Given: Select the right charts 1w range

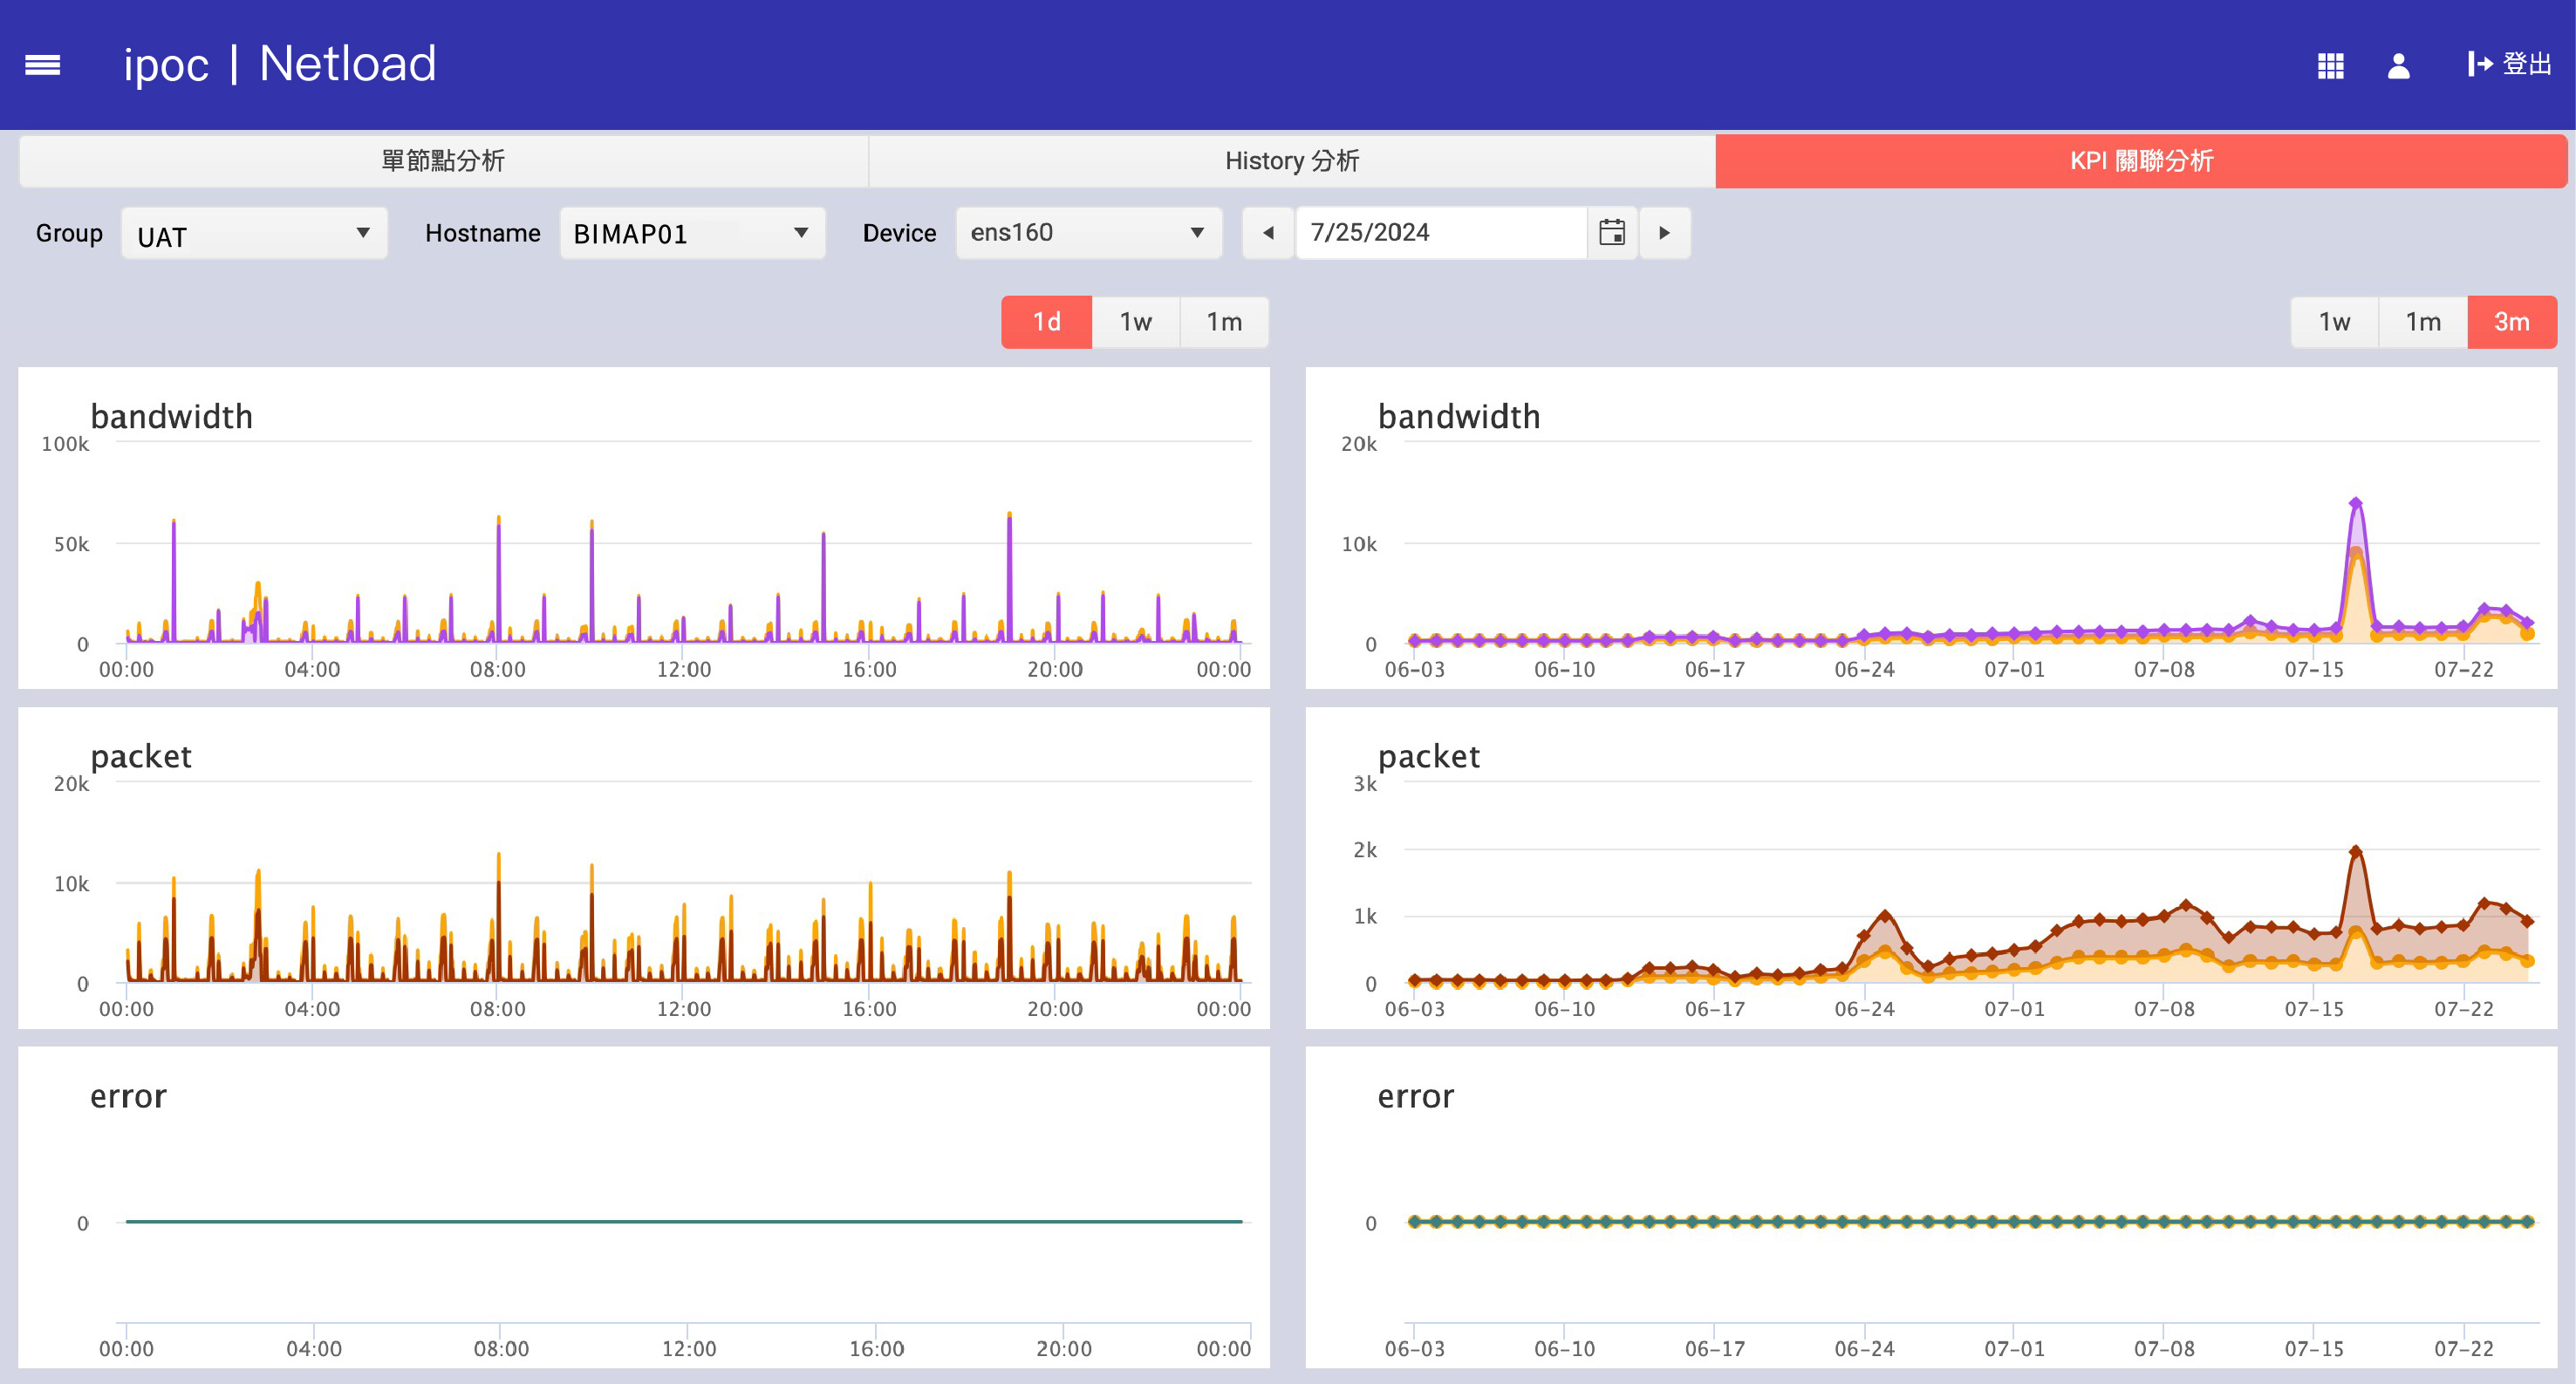Looking at the screenshot, I should [2335, 322].
